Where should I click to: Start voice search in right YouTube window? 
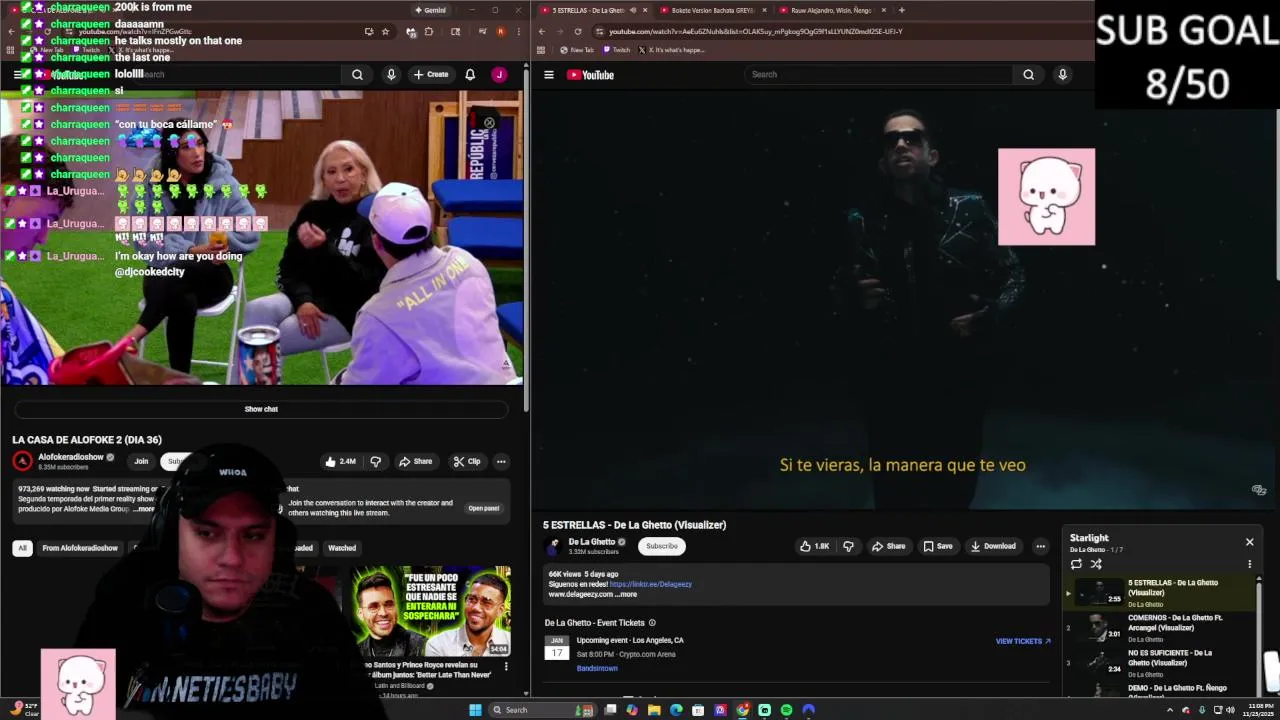pos(1062,74)
